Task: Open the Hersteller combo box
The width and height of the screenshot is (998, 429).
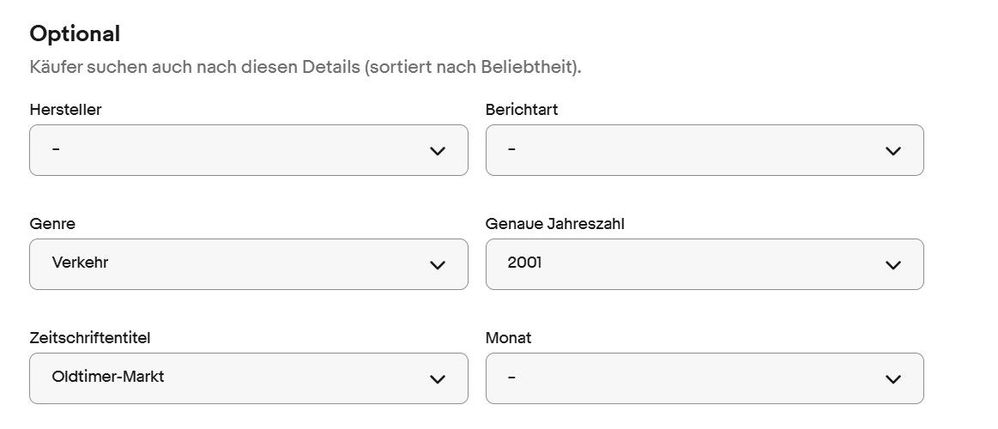Action: coord(248,150)
